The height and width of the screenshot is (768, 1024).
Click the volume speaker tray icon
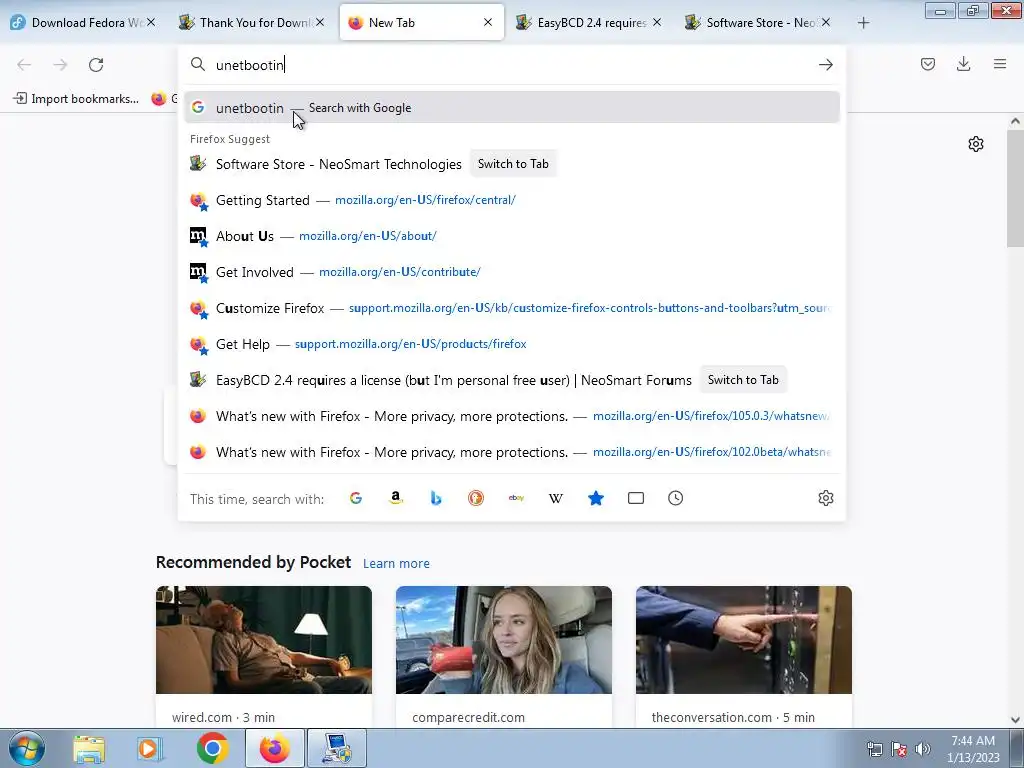click(x=922, y=749)
